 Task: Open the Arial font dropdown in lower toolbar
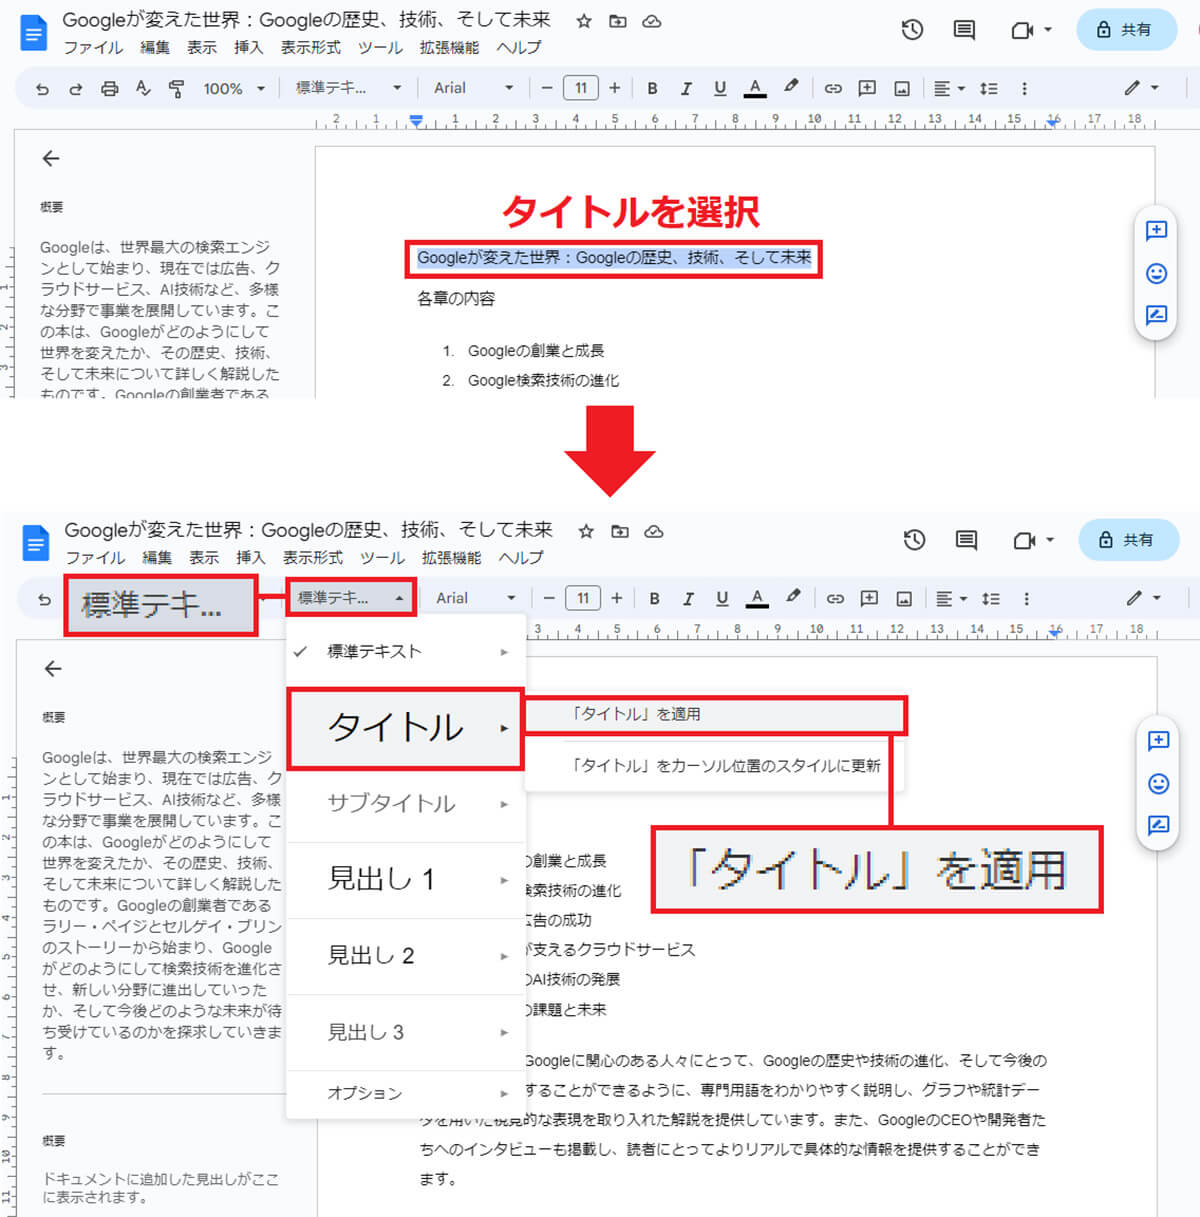point(475,598)
